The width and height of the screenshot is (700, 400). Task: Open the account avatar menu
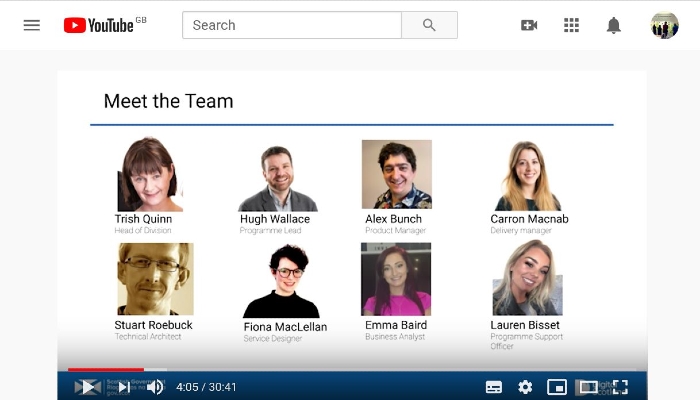click(664, 25)
